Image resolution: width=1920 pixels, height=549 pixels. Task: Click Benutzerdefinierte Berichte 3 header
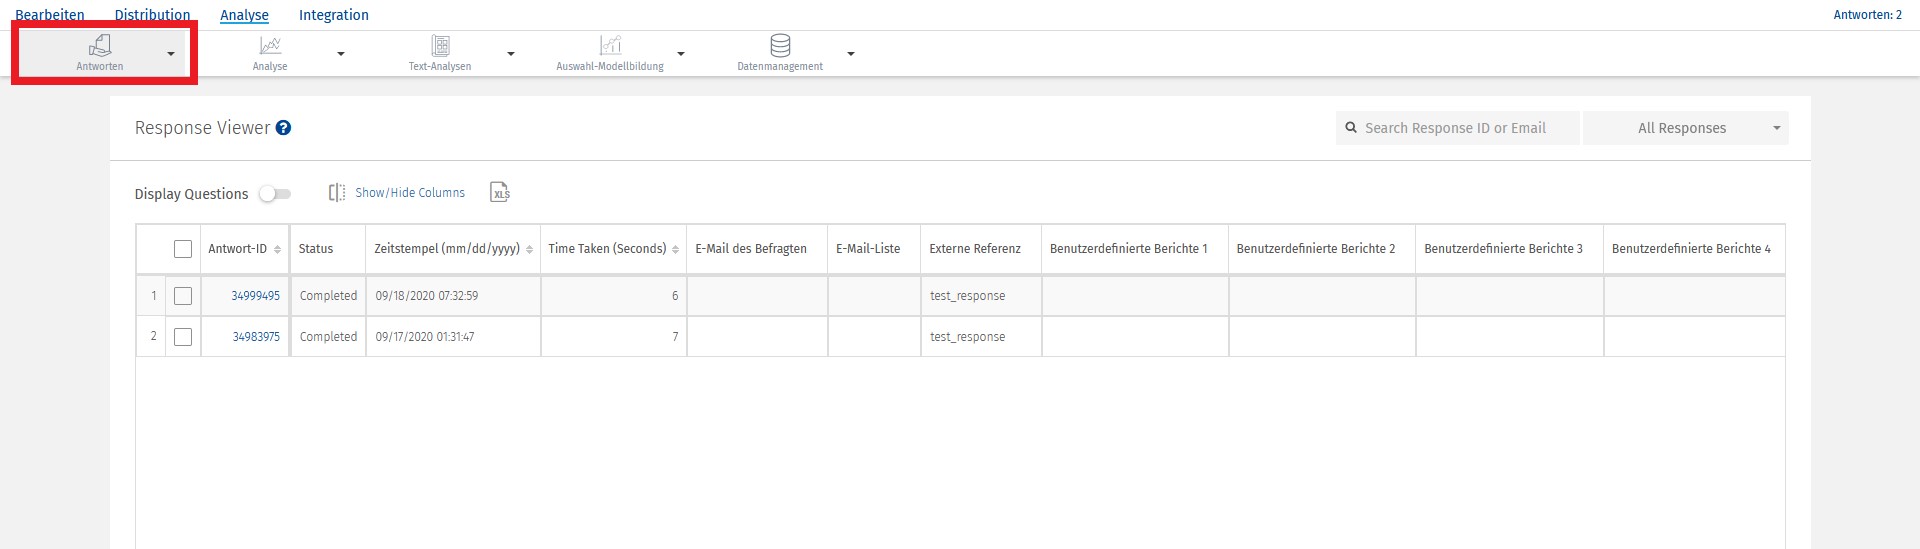coord(1503,249)
